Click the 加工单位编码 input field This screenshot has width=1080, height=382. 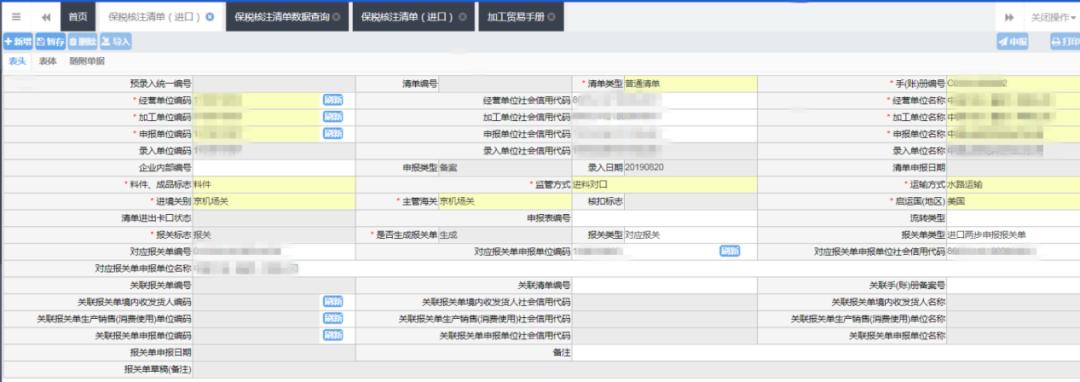coord(257,117)
